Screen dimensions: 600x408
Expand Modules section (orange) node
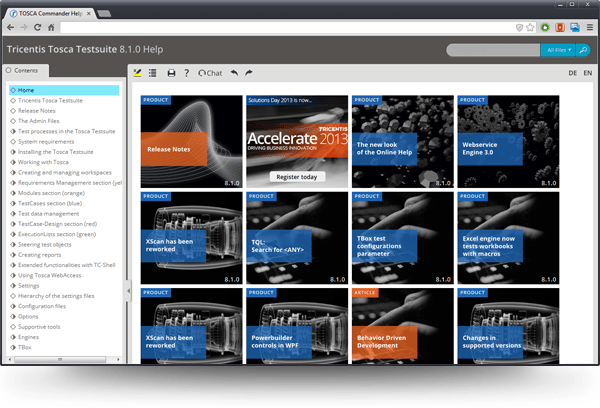pyautogui.click(x=13, y=193)
